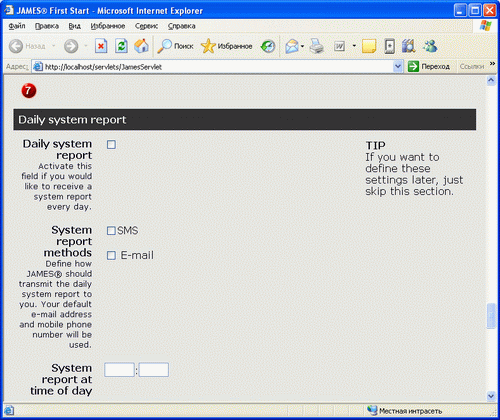Open the Избранное favorites button

[227, 46]
